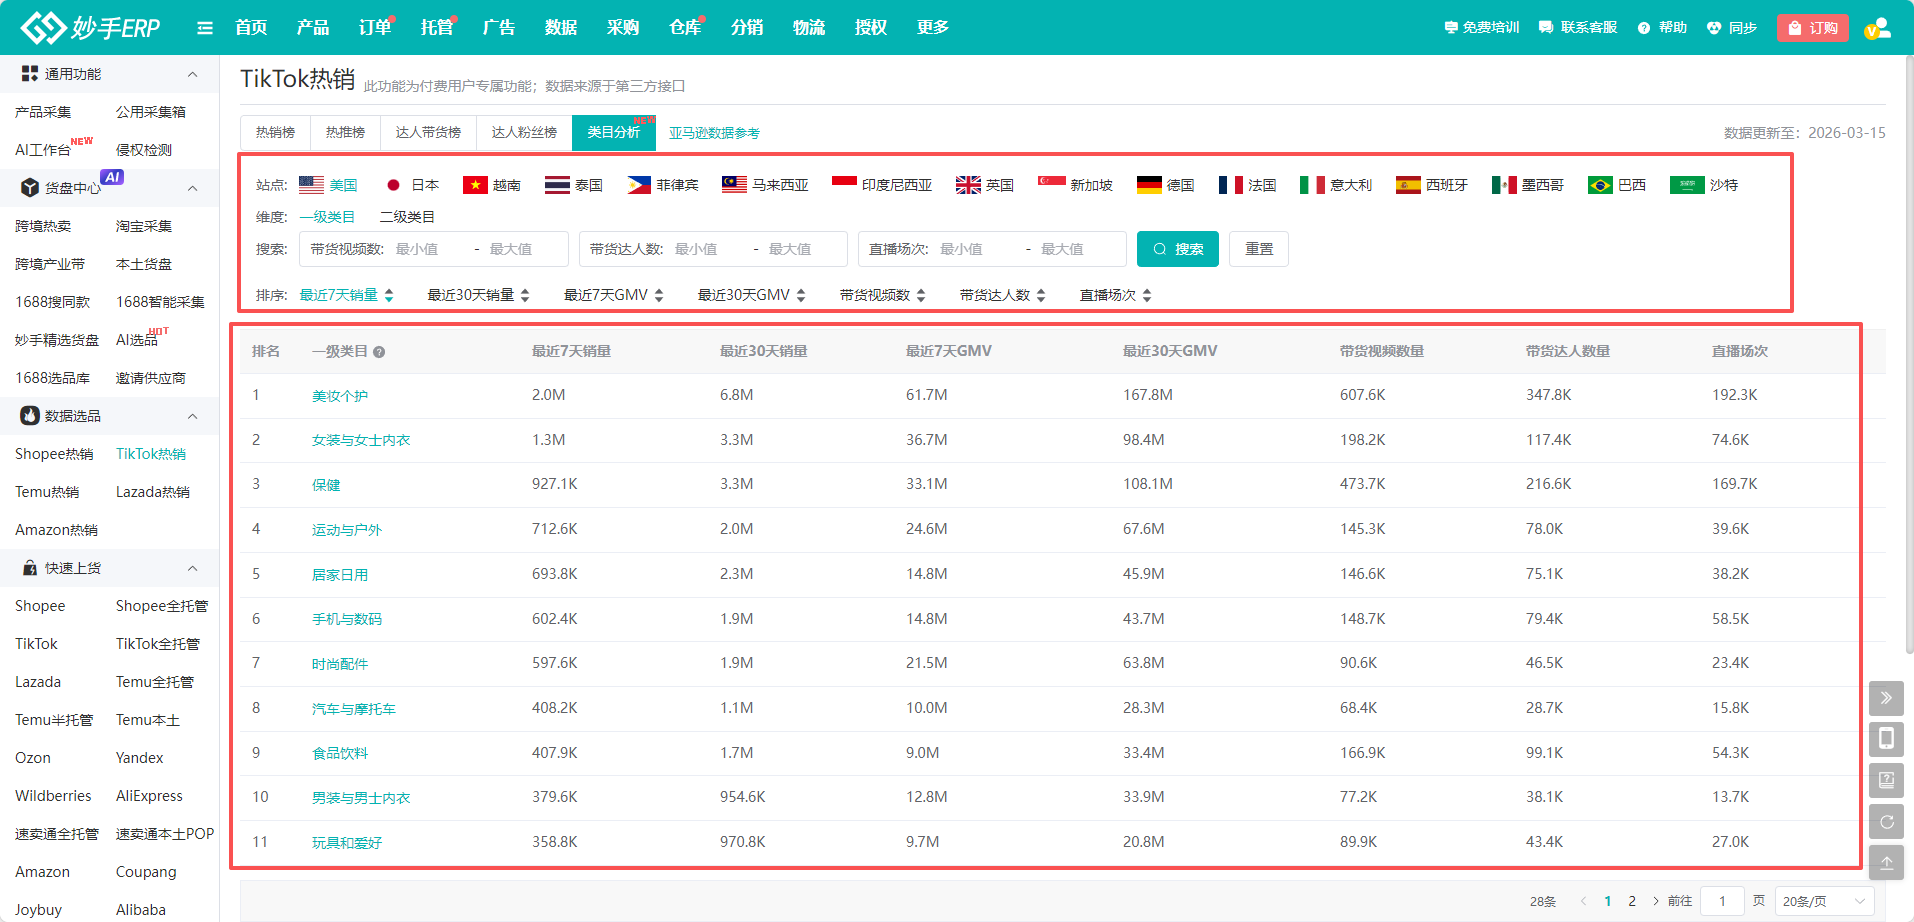Open the 美妆个护 category link
The width and height of the screenshot is (1914, 922).
340,396
